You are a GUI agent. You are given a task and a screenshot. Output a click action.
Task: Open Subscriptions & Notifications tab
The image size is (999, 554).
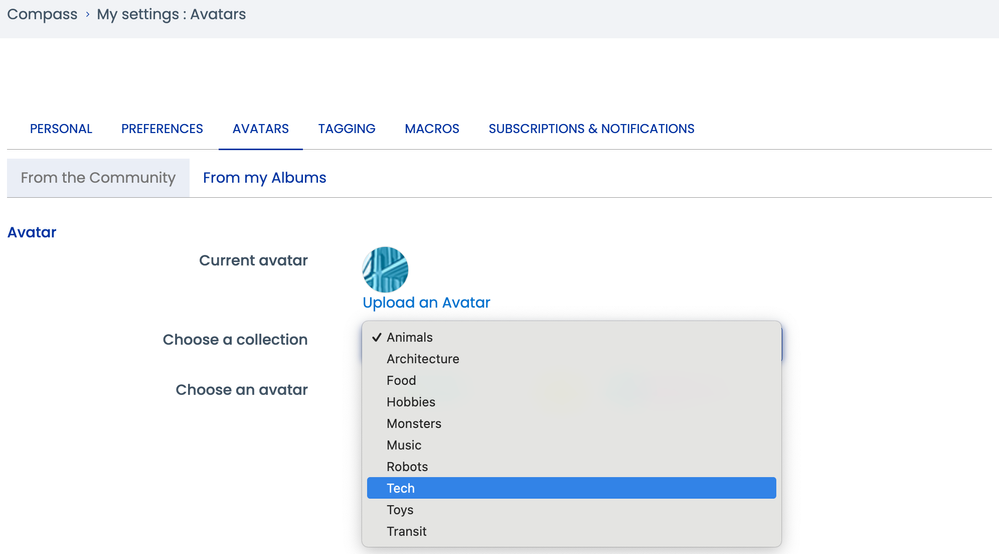coord(591,129)
